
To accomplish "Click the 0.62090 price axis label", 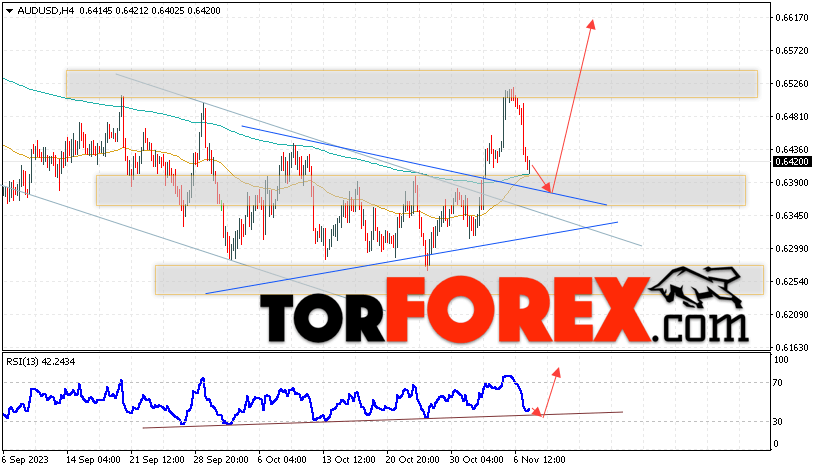I will click(x=792, y=315).
